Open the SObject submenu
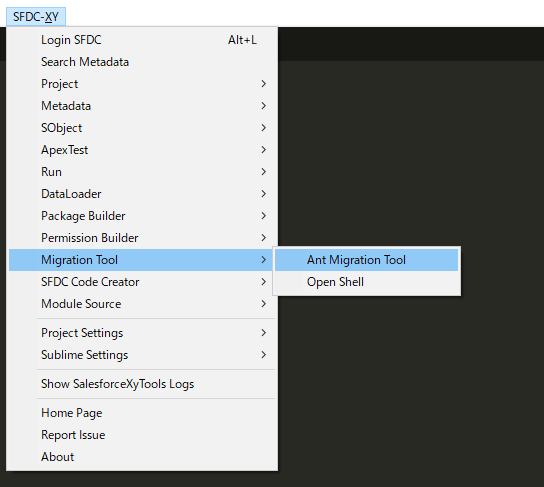This screenshot has height=487, width=544. [x=142, y=128]
